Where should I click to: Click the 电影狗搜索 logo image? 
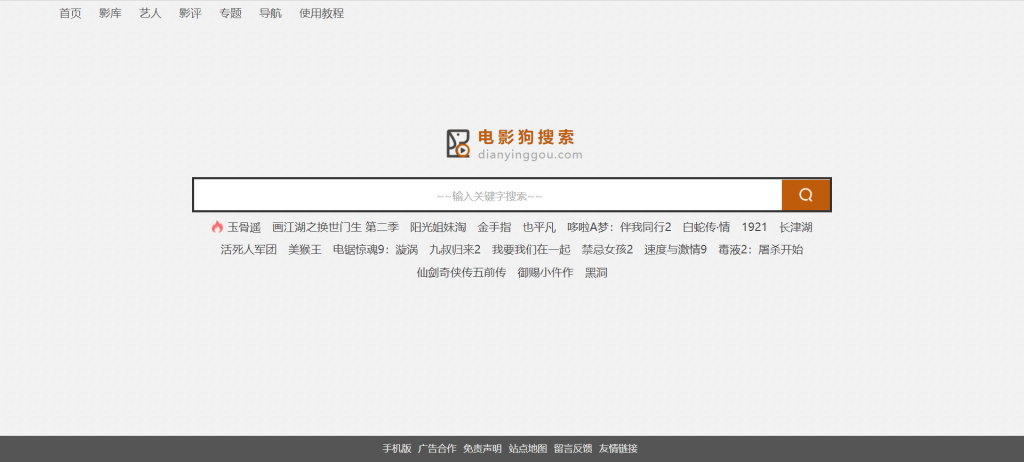pyautogui.click(x=514, y=144)
